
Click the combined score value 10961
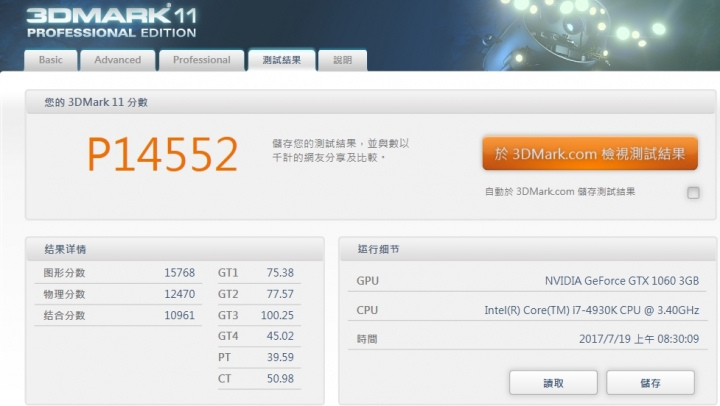[180, 316]
